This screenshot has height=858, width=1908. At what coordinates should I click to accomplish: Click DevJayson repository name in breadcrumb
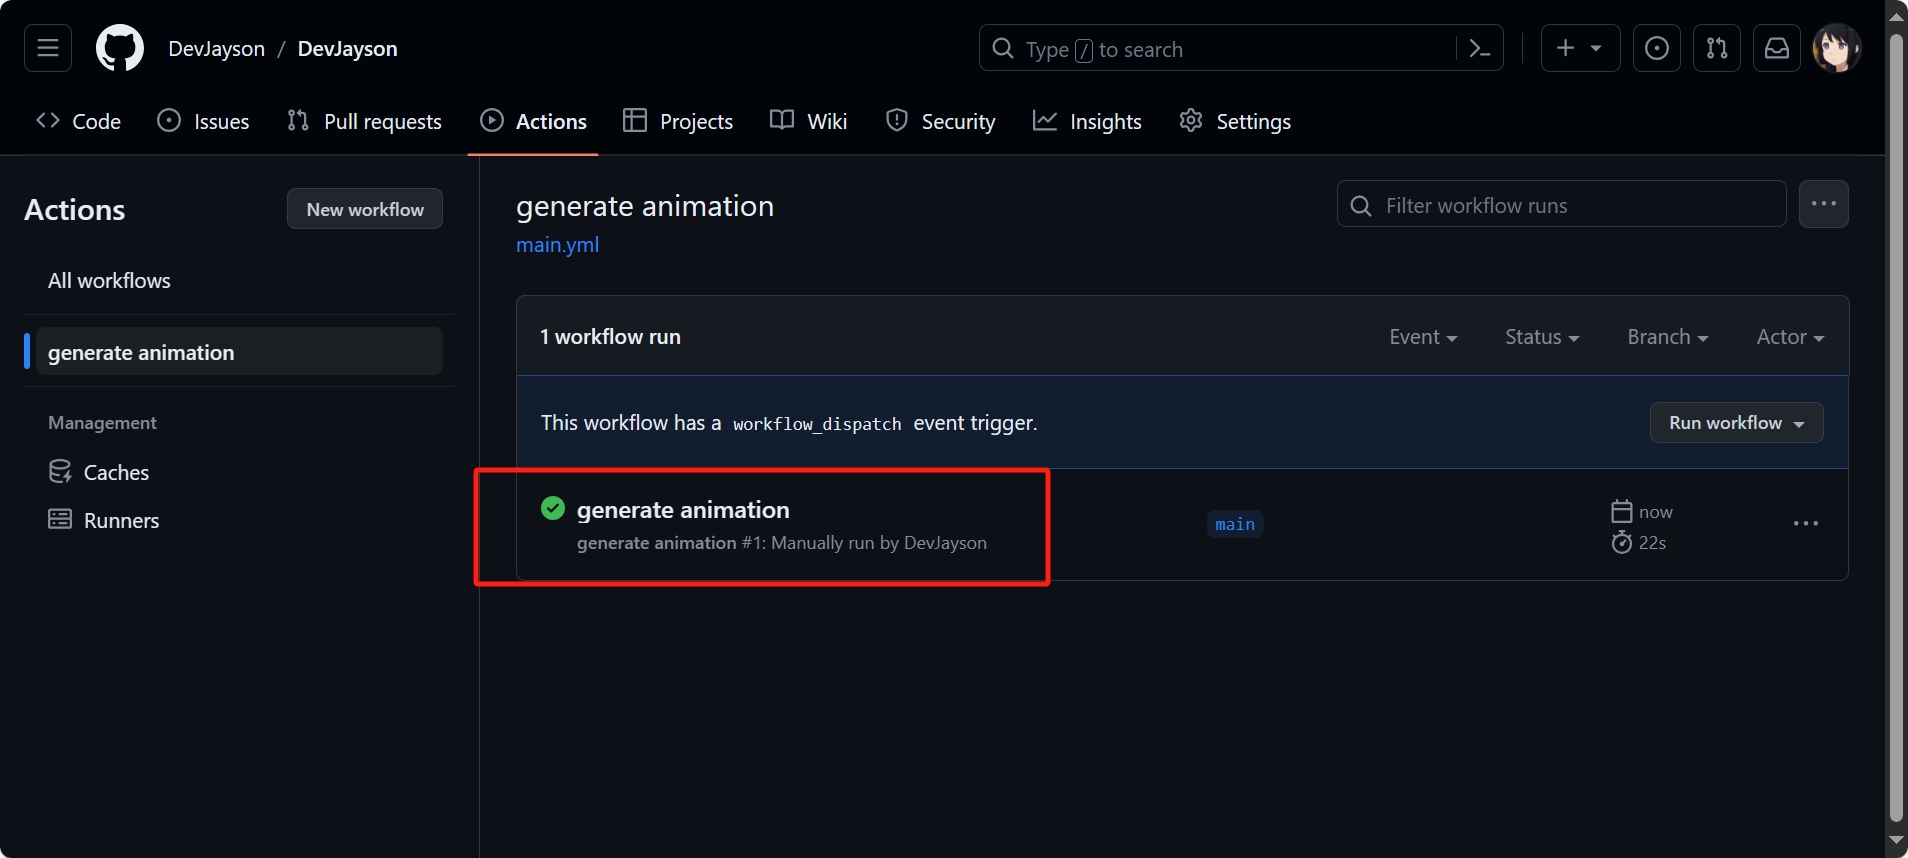348,49
